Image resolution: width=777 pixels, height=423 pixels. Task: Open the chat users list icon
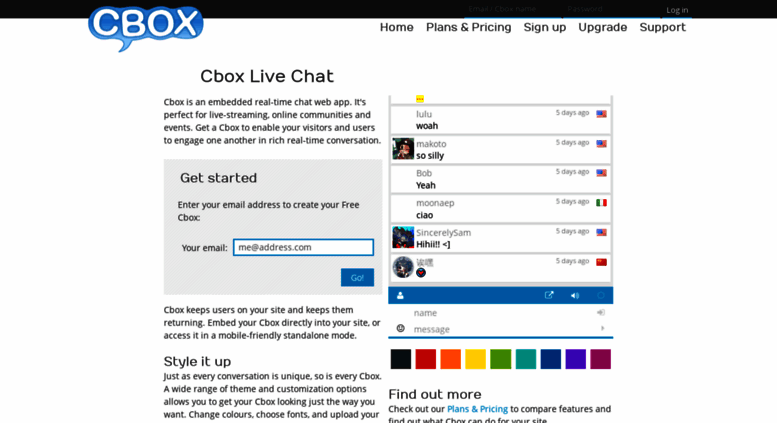(400, 296)
